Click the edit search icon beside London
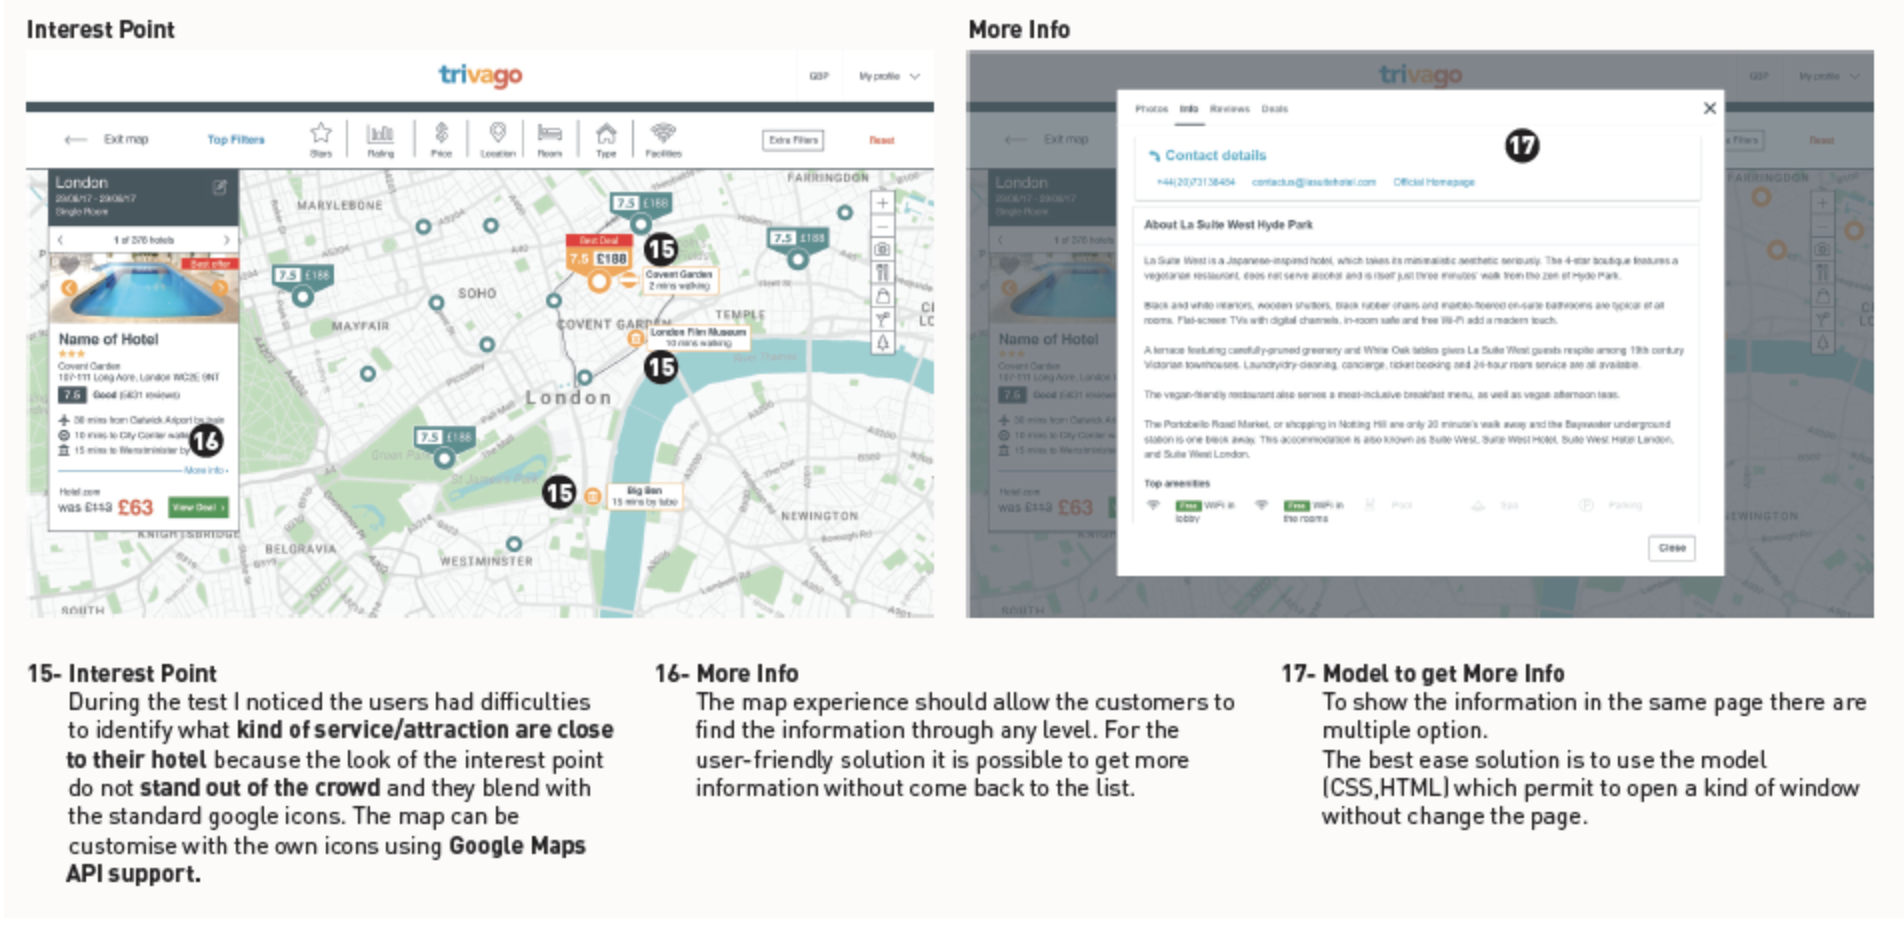Screen dimensions: 1904x930 [x=219, y=187]
